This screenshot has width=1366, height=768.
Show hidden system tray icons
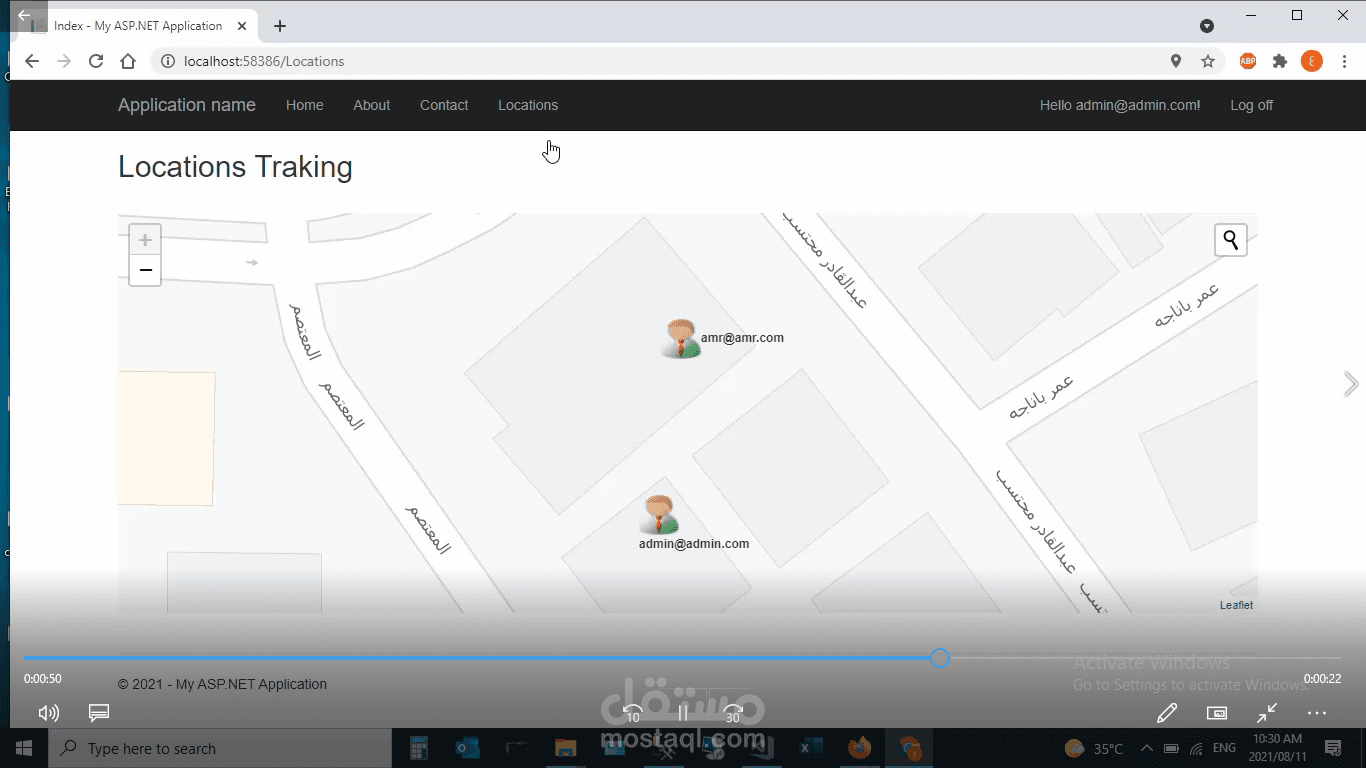coord(1145,748)
